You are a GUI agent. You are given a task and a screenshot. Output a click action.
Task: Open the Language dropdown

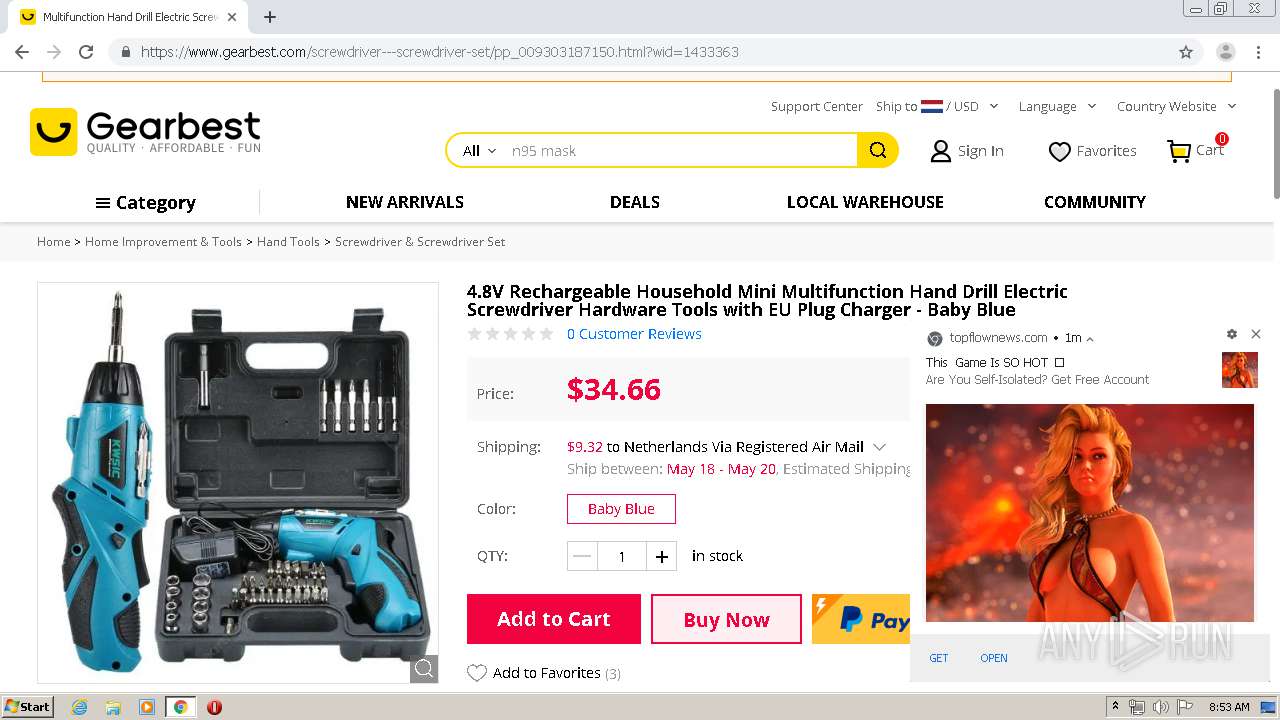[x=1057, y=106]
